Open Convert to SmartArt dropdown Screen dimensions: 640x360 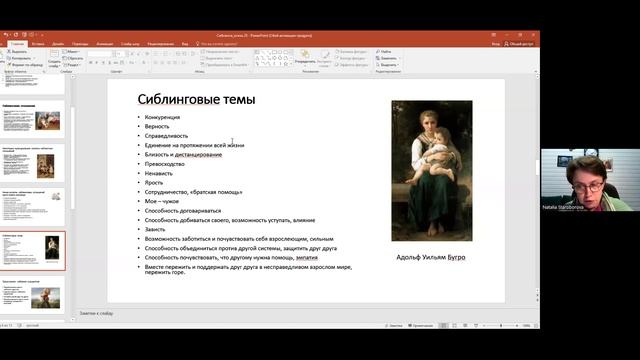pyautogui.click(x=224, y=65)
